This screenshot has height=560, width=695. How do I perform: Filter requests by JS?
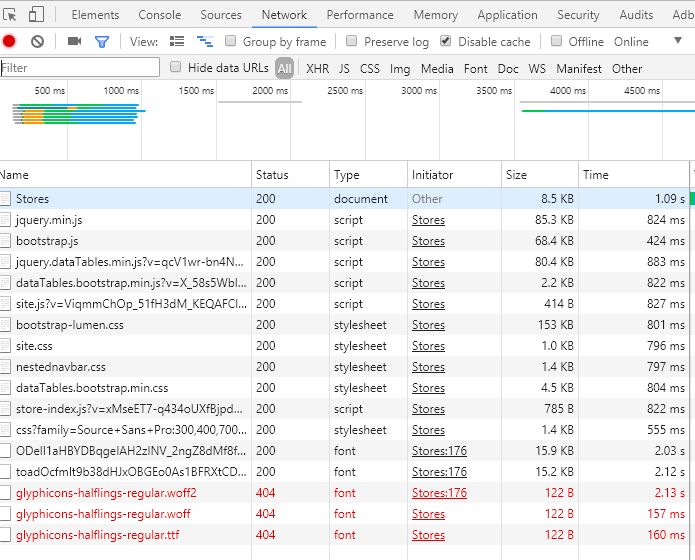(x=344, y=69)
